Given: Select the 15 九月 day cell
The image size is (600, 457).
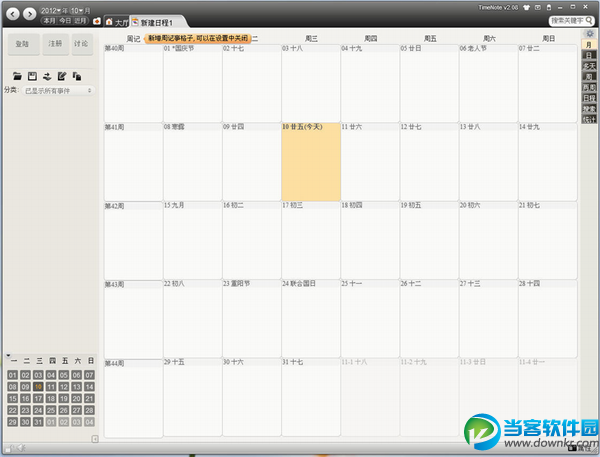Looking at the screenshot, I should click(192, 240).
